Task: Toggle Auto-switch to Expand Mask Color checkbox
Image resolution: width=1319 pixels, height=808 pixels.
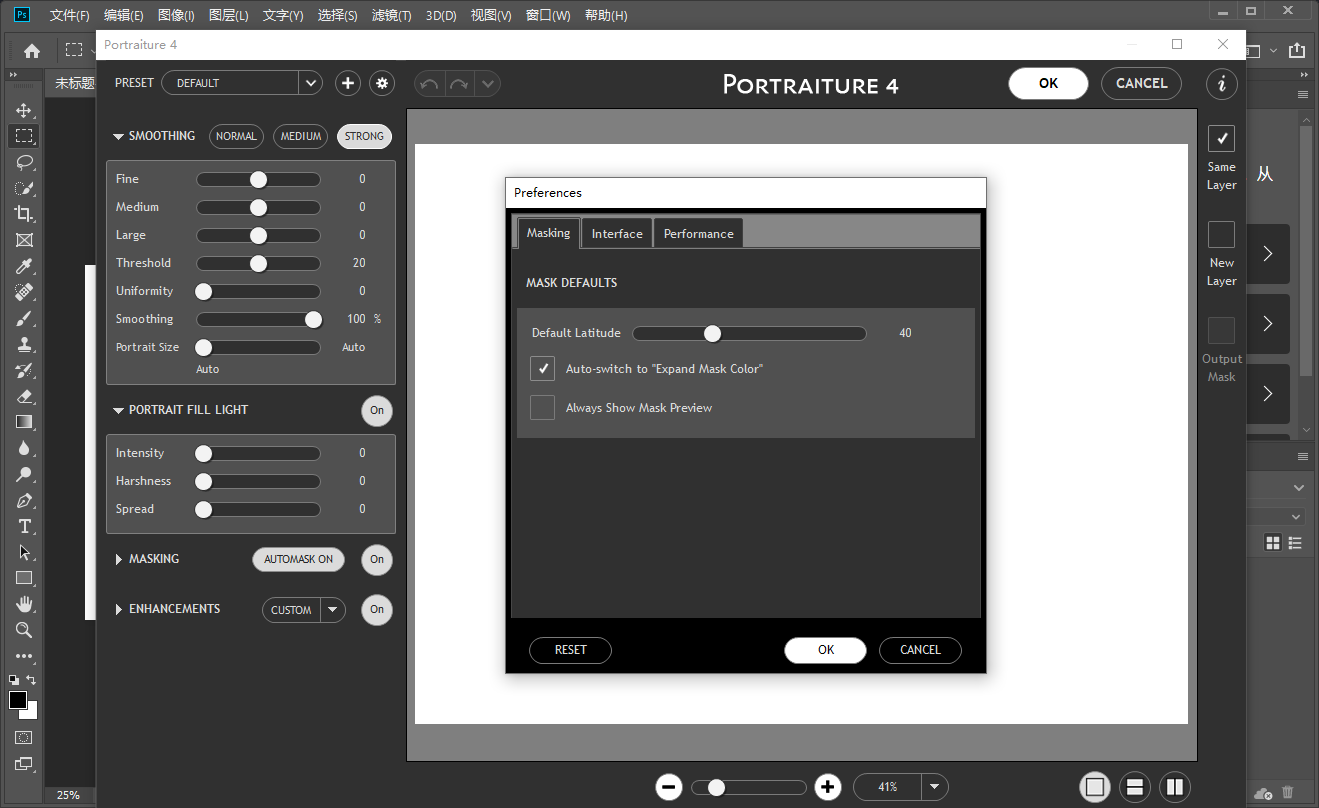Action: (x=542, y=369)
